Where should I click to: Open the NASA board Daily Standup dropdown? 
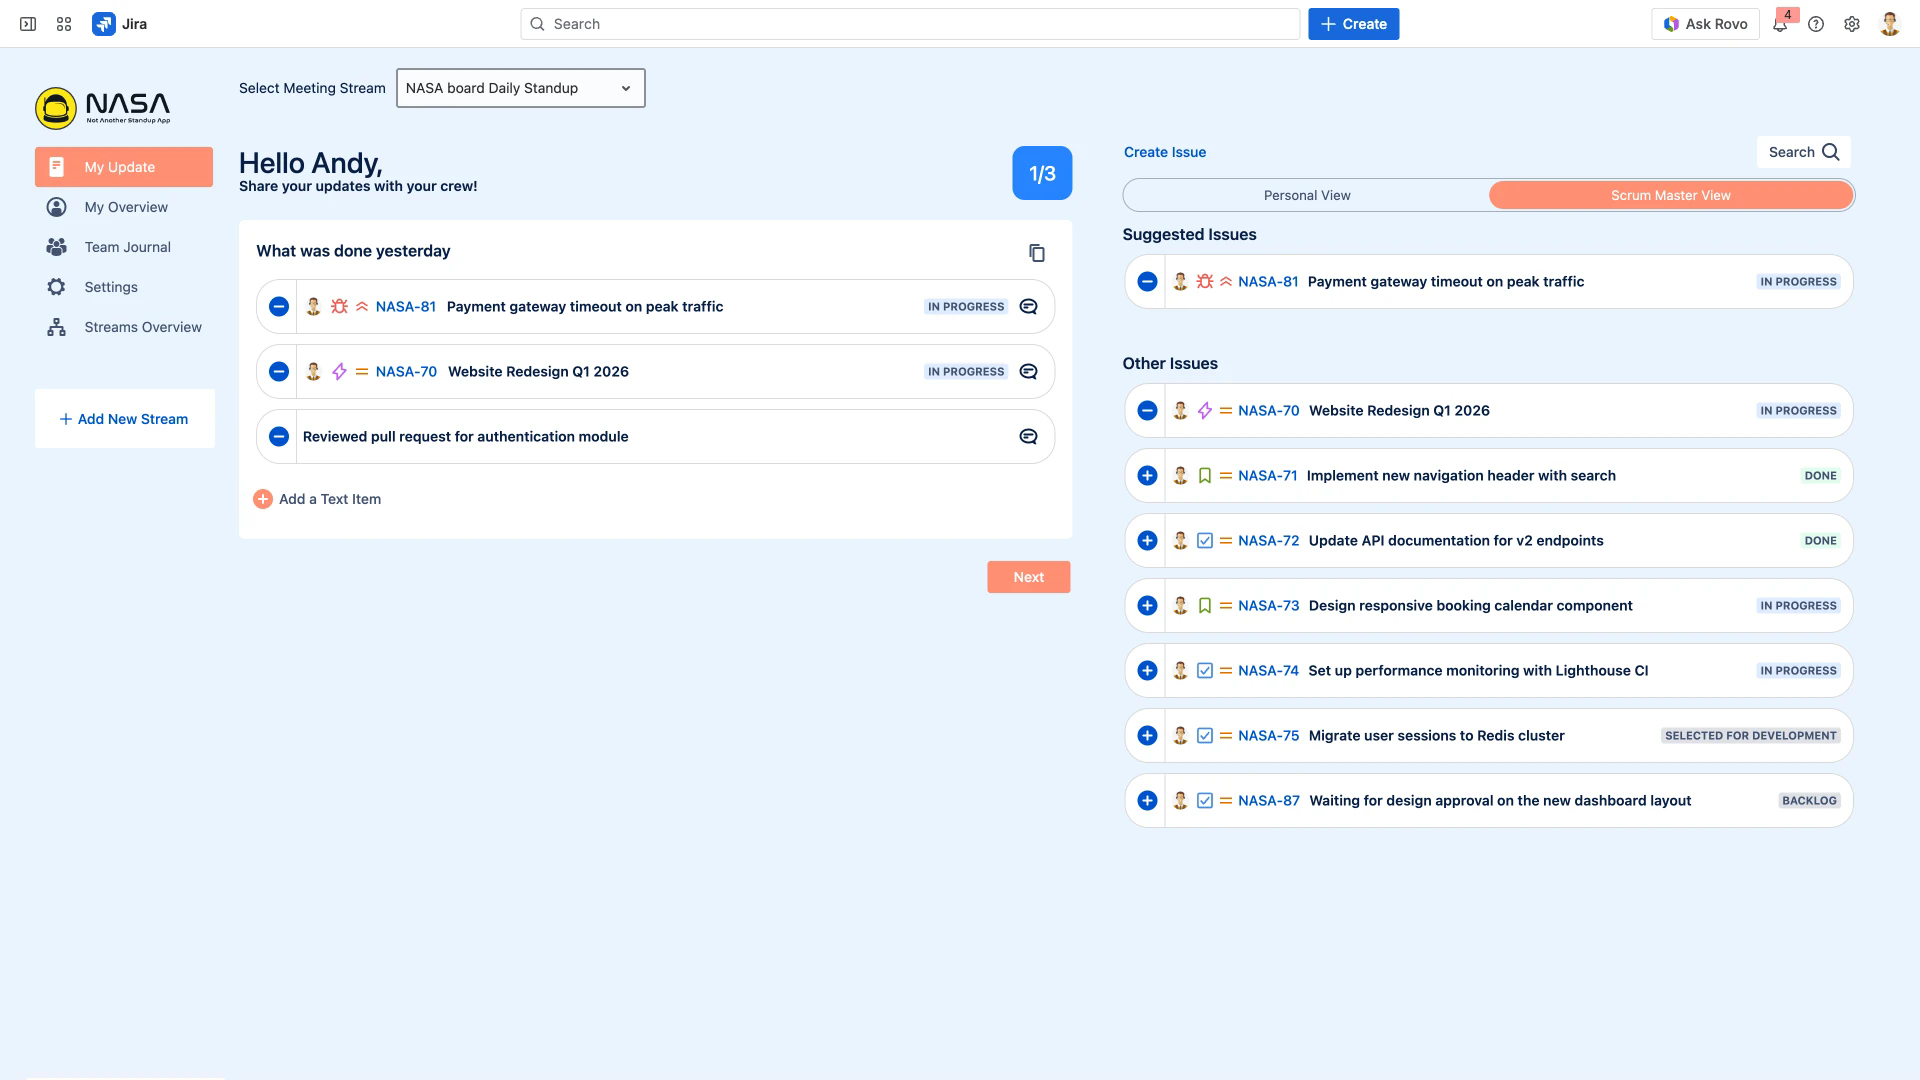[520, 88]
